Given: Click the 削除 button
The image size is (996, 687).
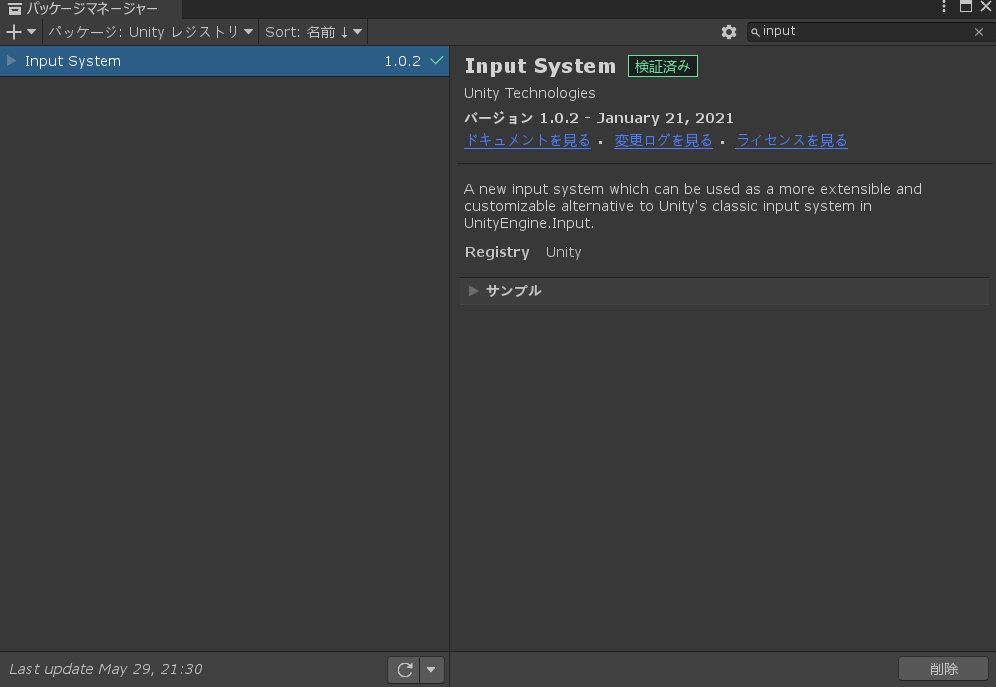Looking at the screenshot, I should pyautogui.click(x=943, y=669).
